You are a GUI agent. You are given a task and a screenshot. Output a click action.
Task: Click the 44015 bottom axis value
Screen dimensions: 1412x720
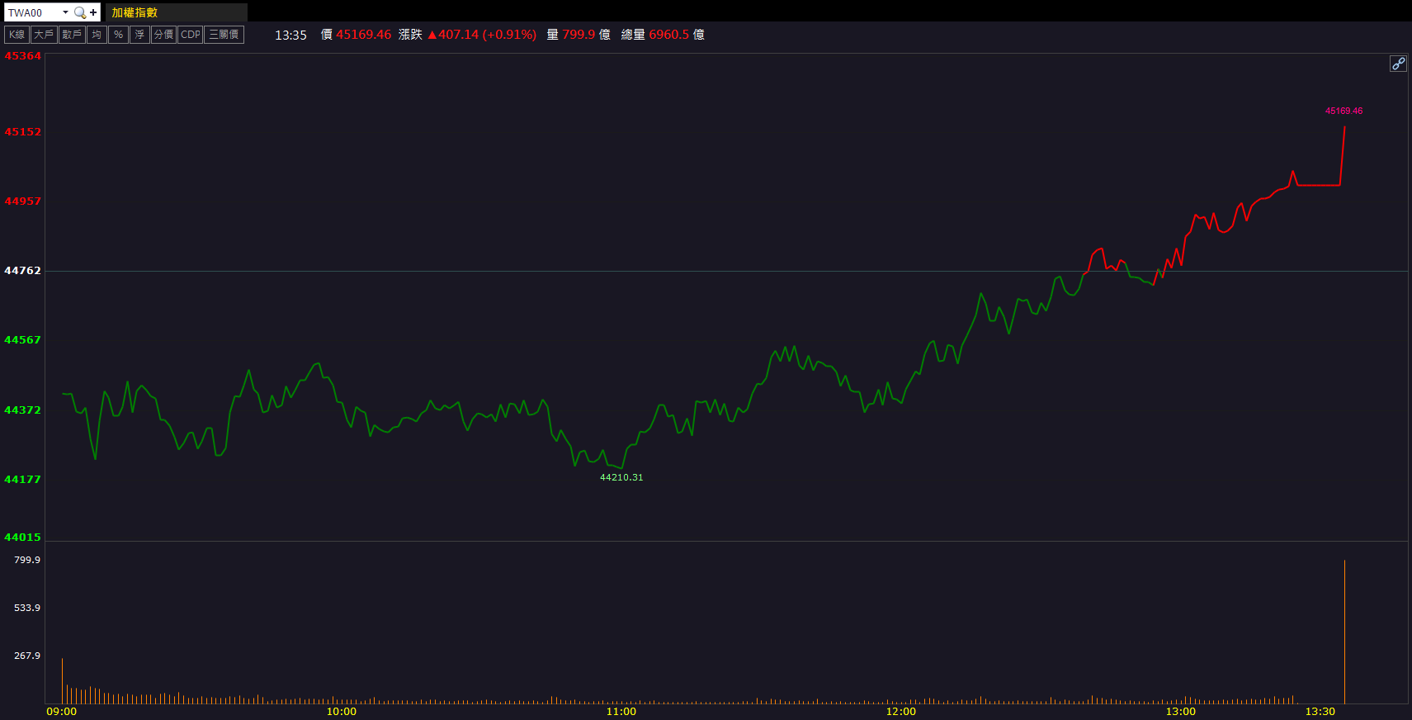coord(23,537)
